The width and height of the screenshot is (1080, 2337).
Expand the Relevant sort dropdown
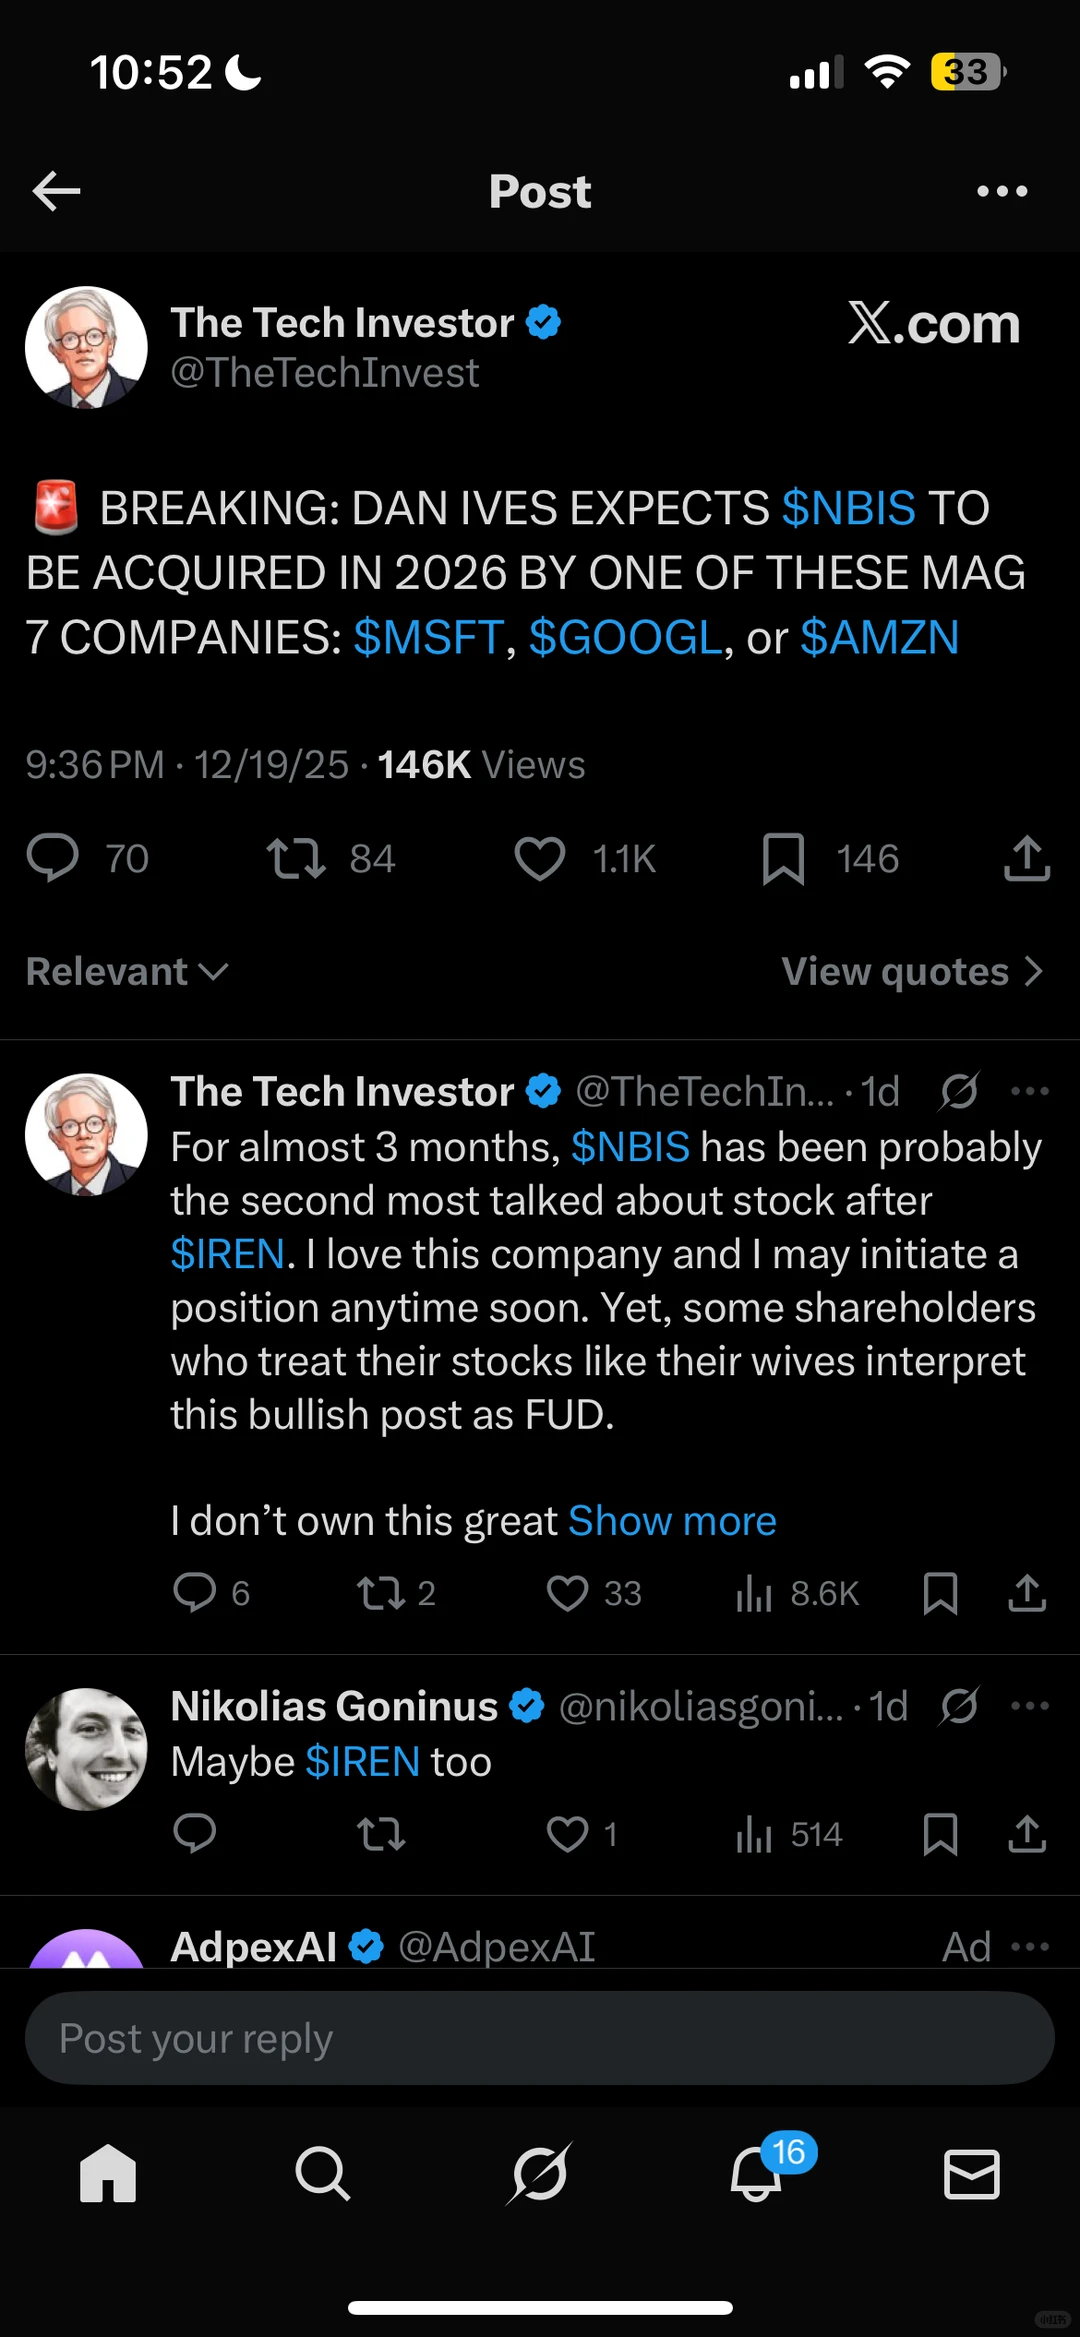[x=127, y=971]
